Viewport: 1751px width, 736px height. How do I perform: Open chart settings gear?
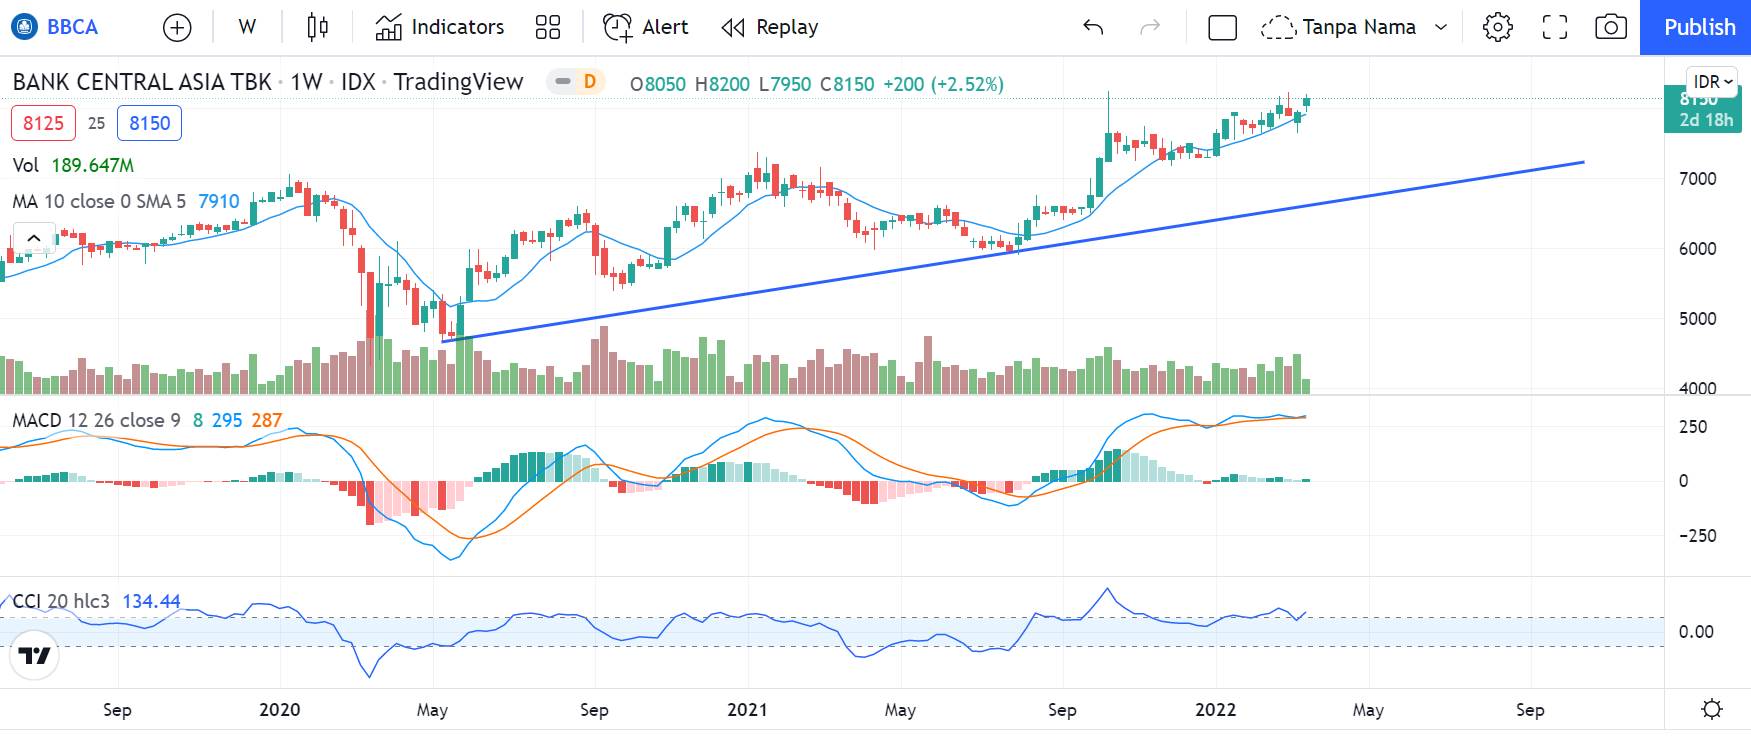point(1497,27)
